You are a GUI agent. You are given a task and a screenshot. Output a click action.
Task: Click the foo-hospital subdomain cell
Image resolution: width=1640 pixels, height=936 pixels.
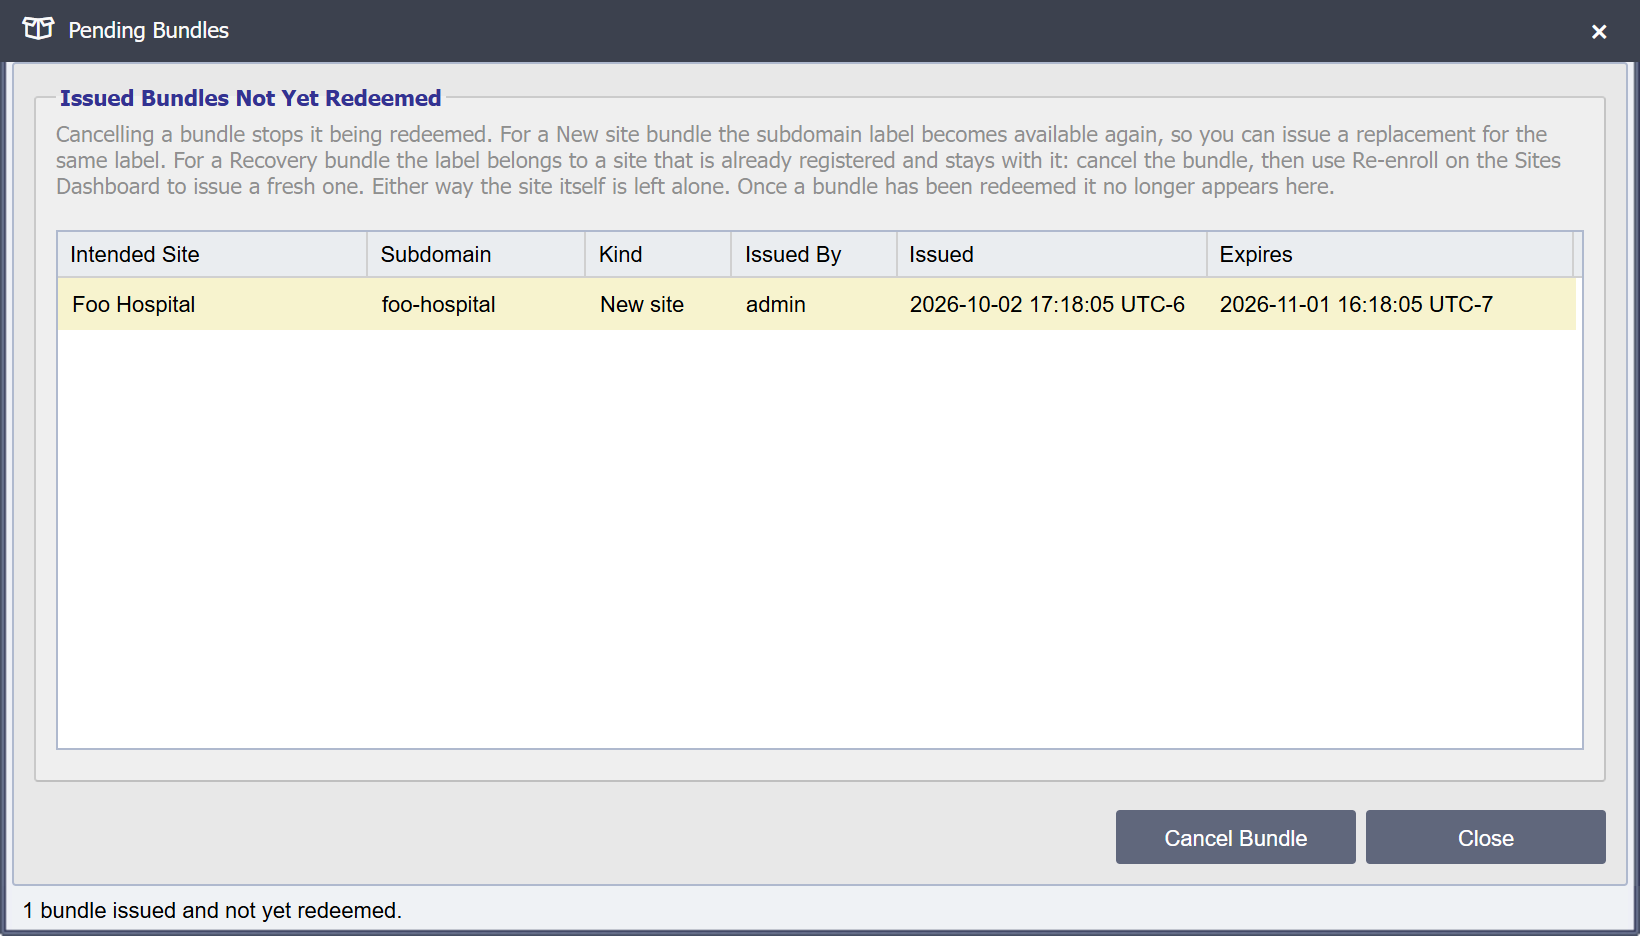(x=476, y=304)
